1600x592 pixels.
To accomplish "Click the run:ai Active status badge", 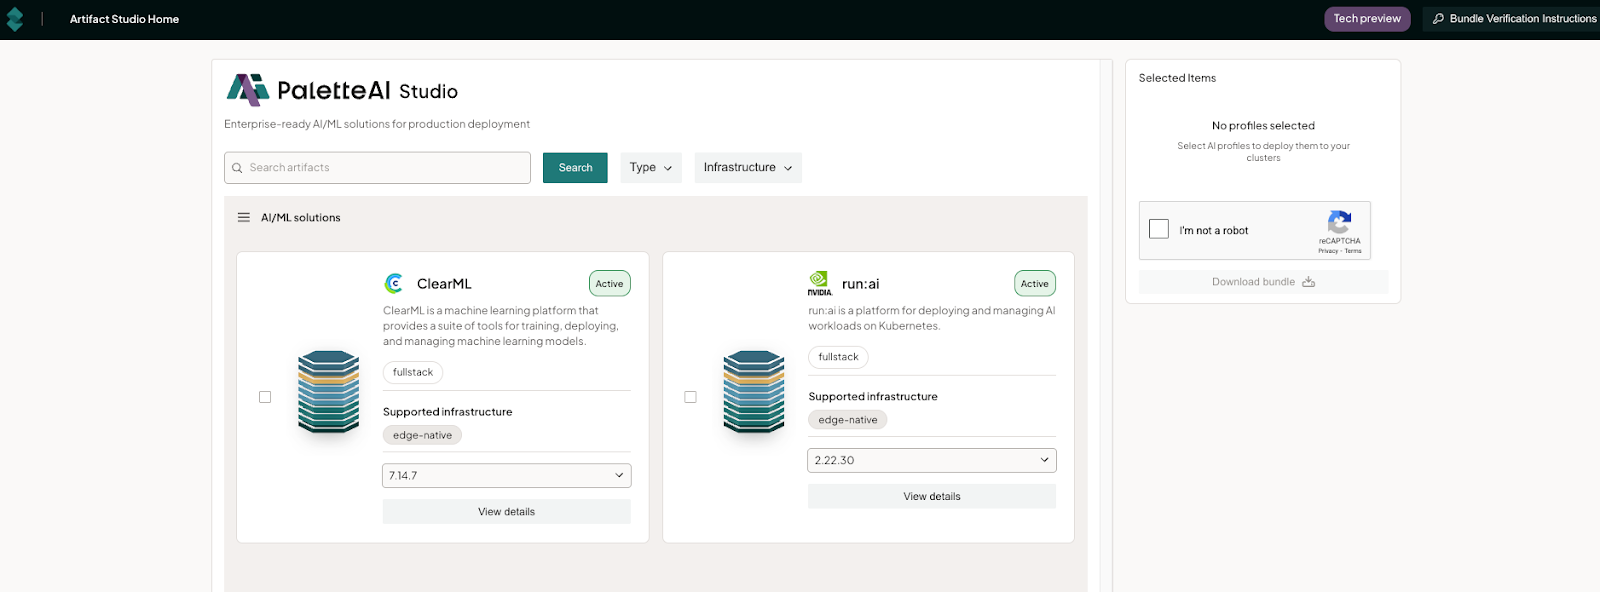I will (x=1035, y=284).
